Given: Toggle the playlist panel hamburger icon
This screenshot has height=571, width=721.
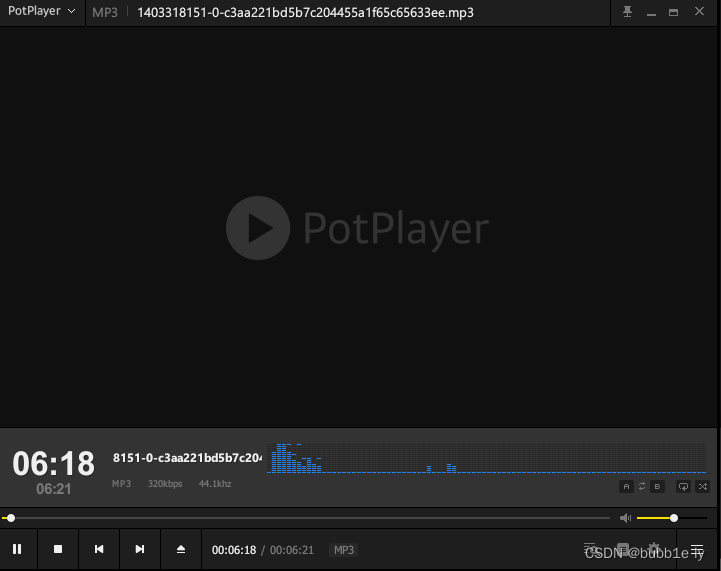Looking at the screenshot, I should (x=697, y=549).
